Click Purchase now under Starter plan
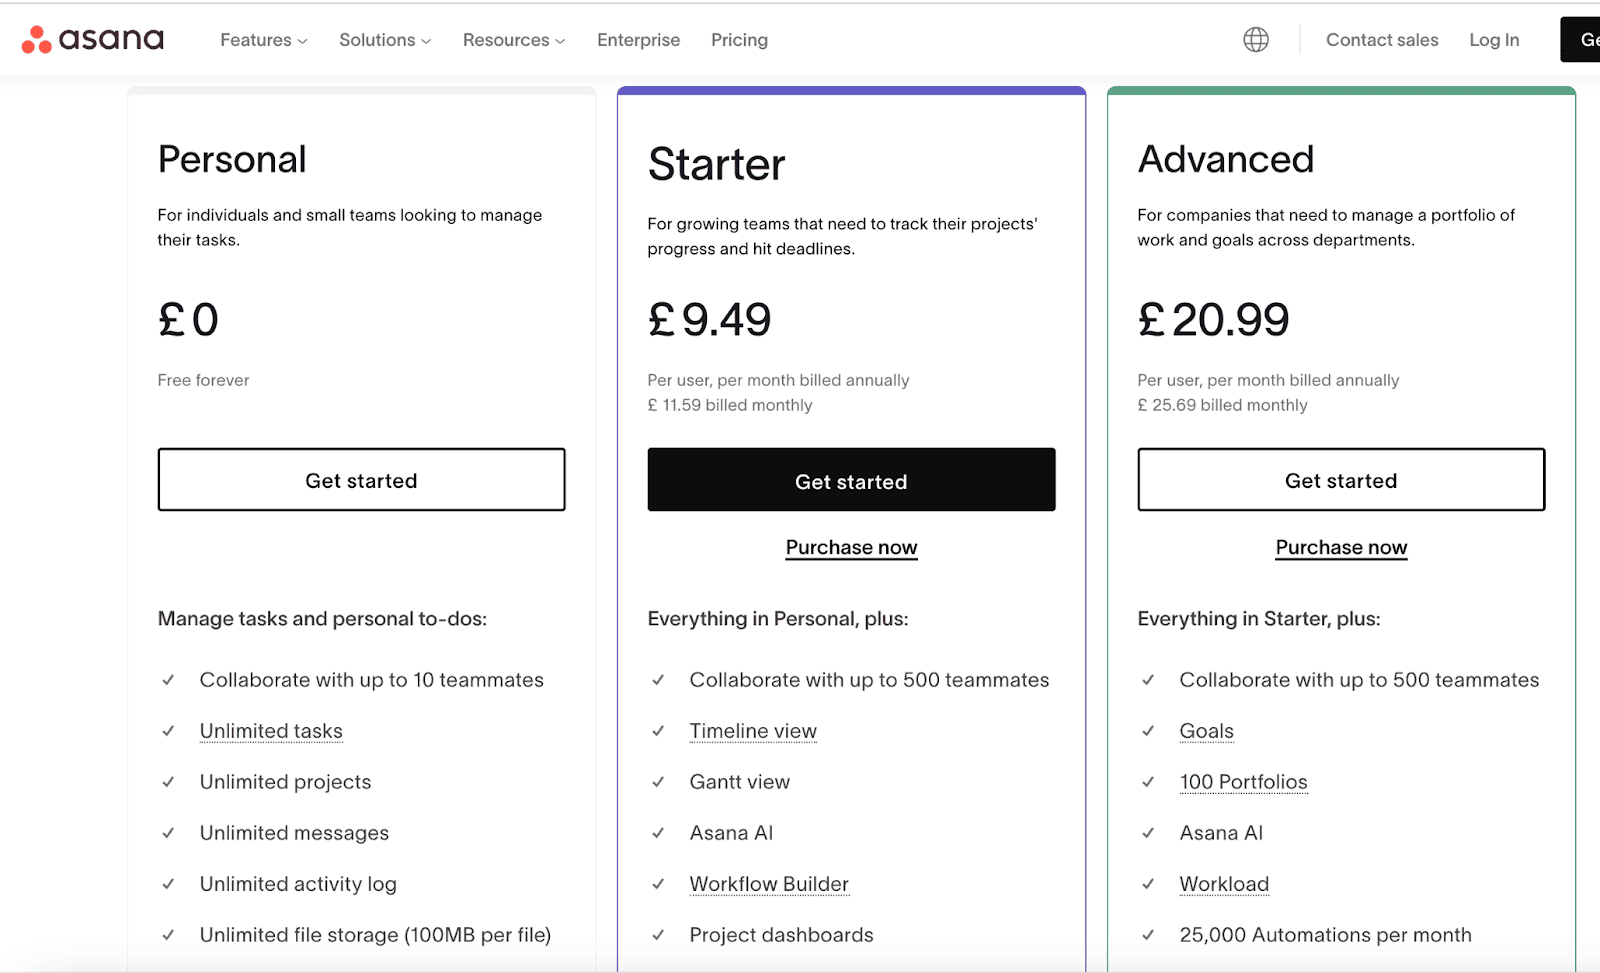This screenshot has height=973, width=1600. (x=851, y=547)
